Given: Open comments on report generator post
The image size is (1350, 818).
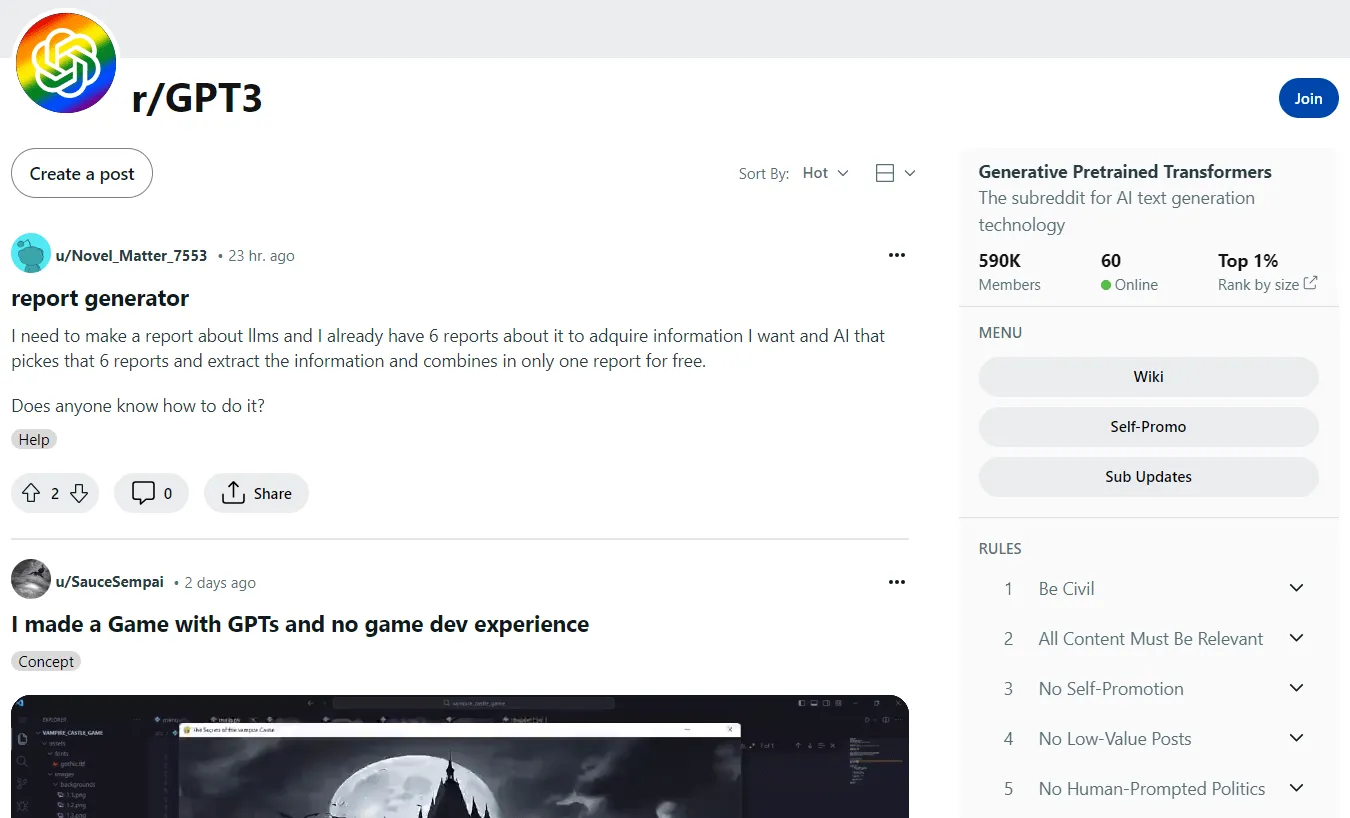Looking at the screenshot, I should [151, 493].
